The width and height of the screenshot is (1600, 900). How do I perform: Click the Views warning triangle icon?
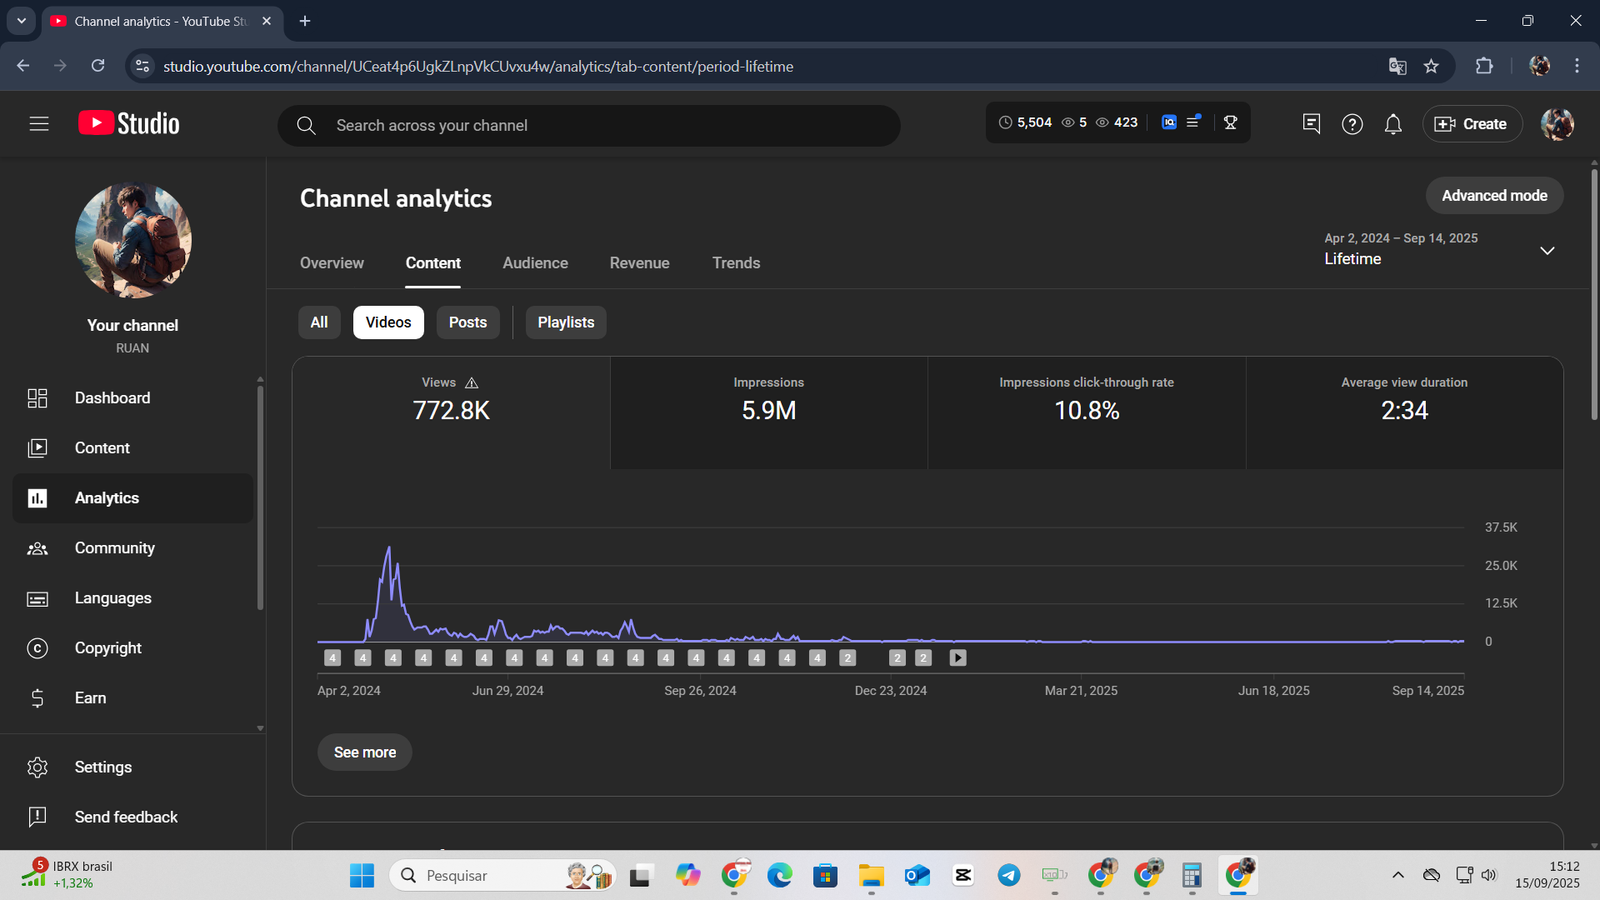coord(472,383)
